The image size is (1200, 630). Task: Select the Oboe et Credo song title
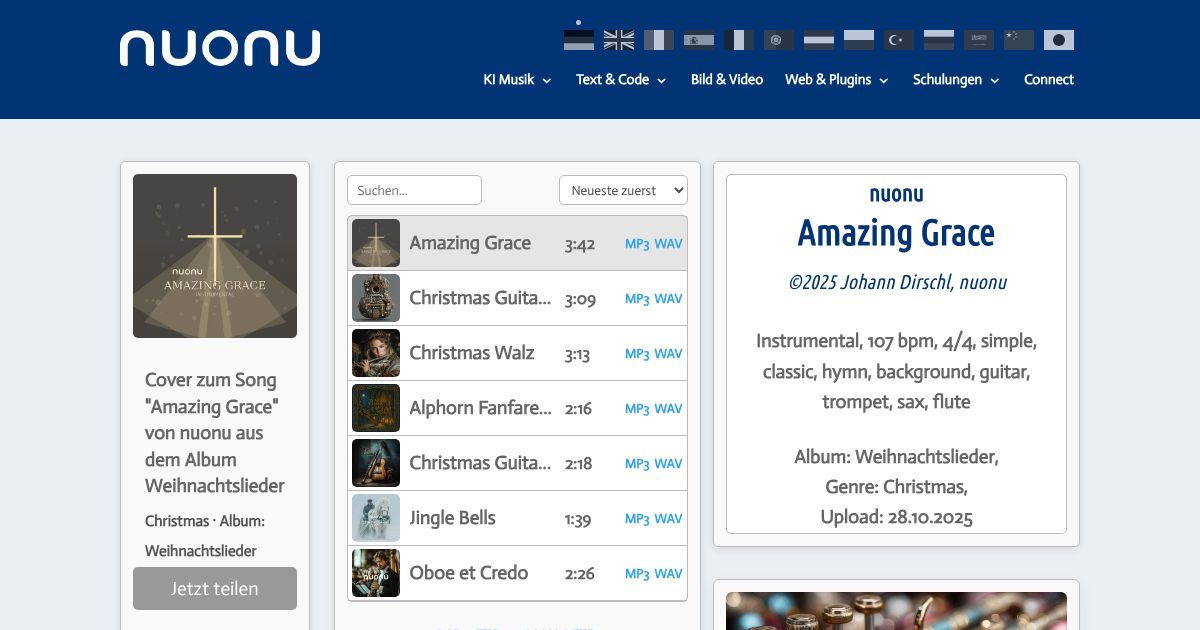click(469, 573)
